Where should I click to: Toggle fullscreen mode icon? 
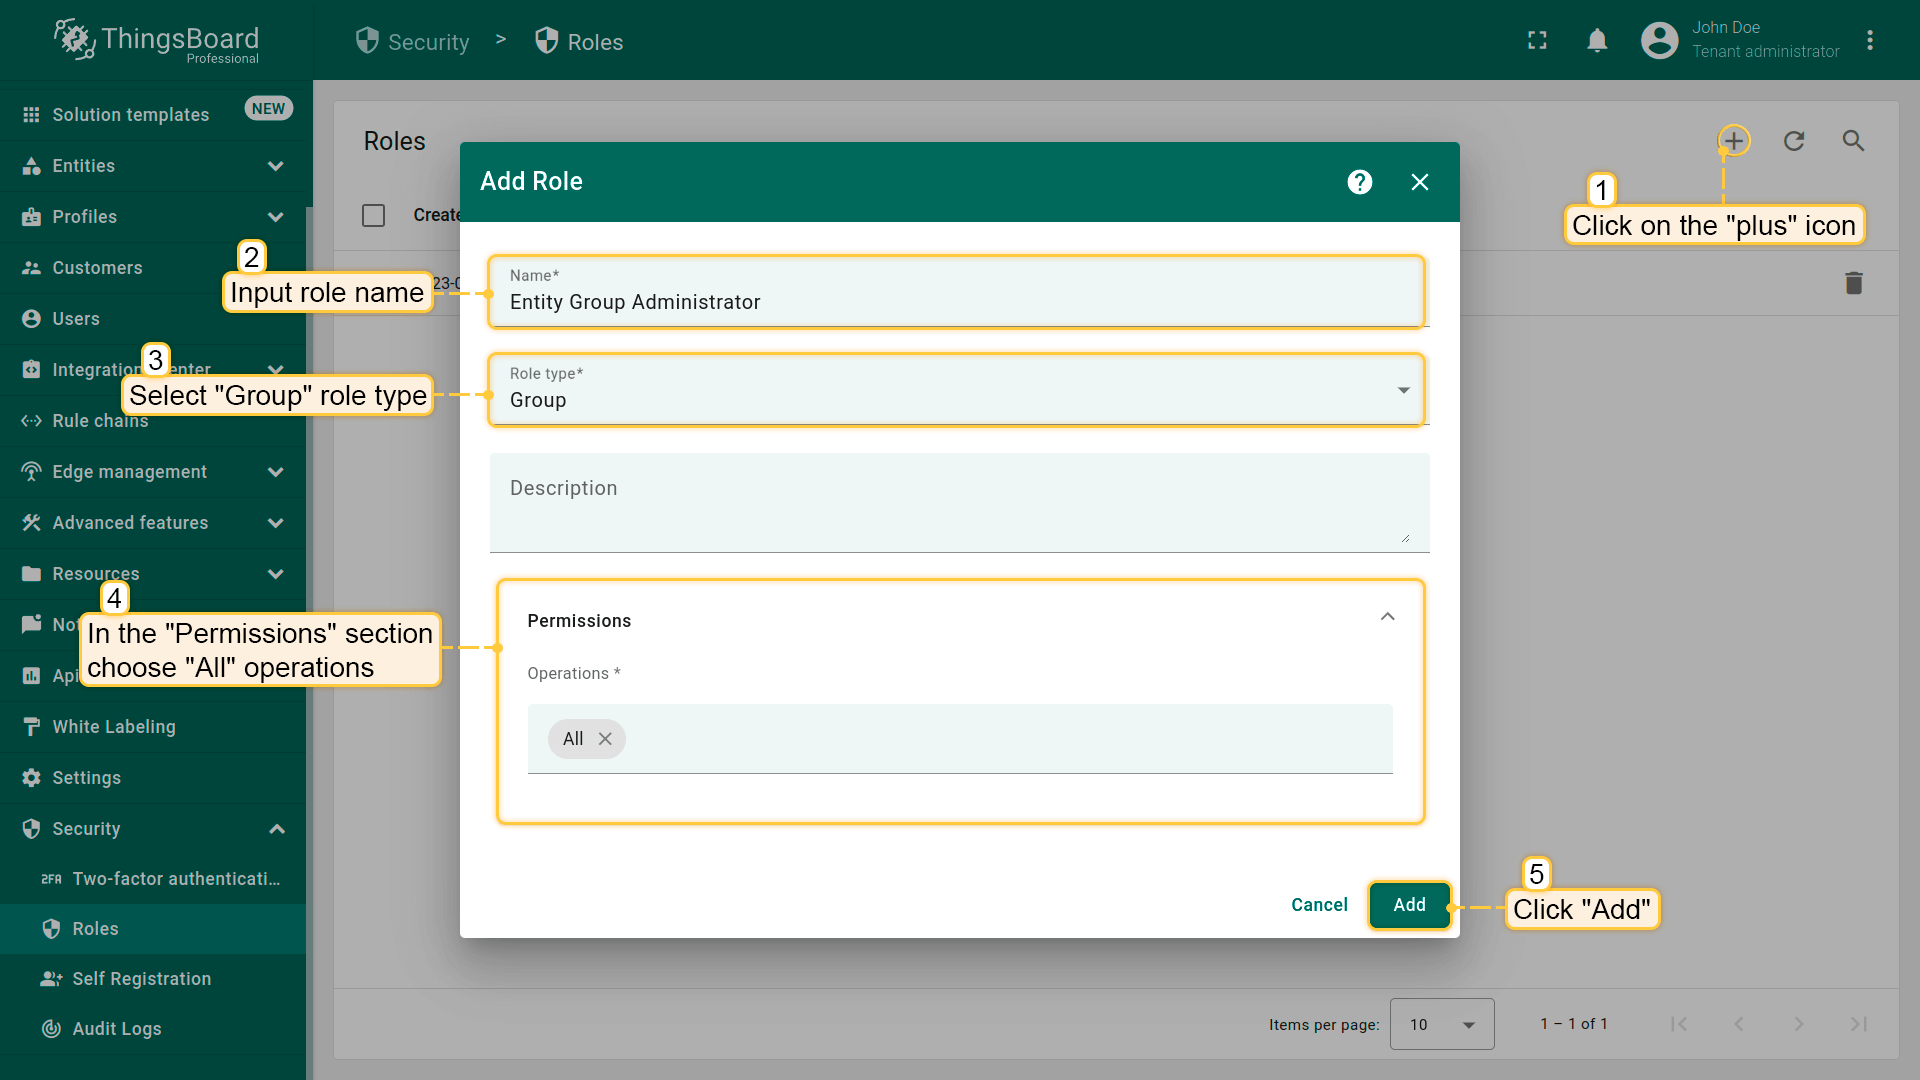pos(1537,41)
